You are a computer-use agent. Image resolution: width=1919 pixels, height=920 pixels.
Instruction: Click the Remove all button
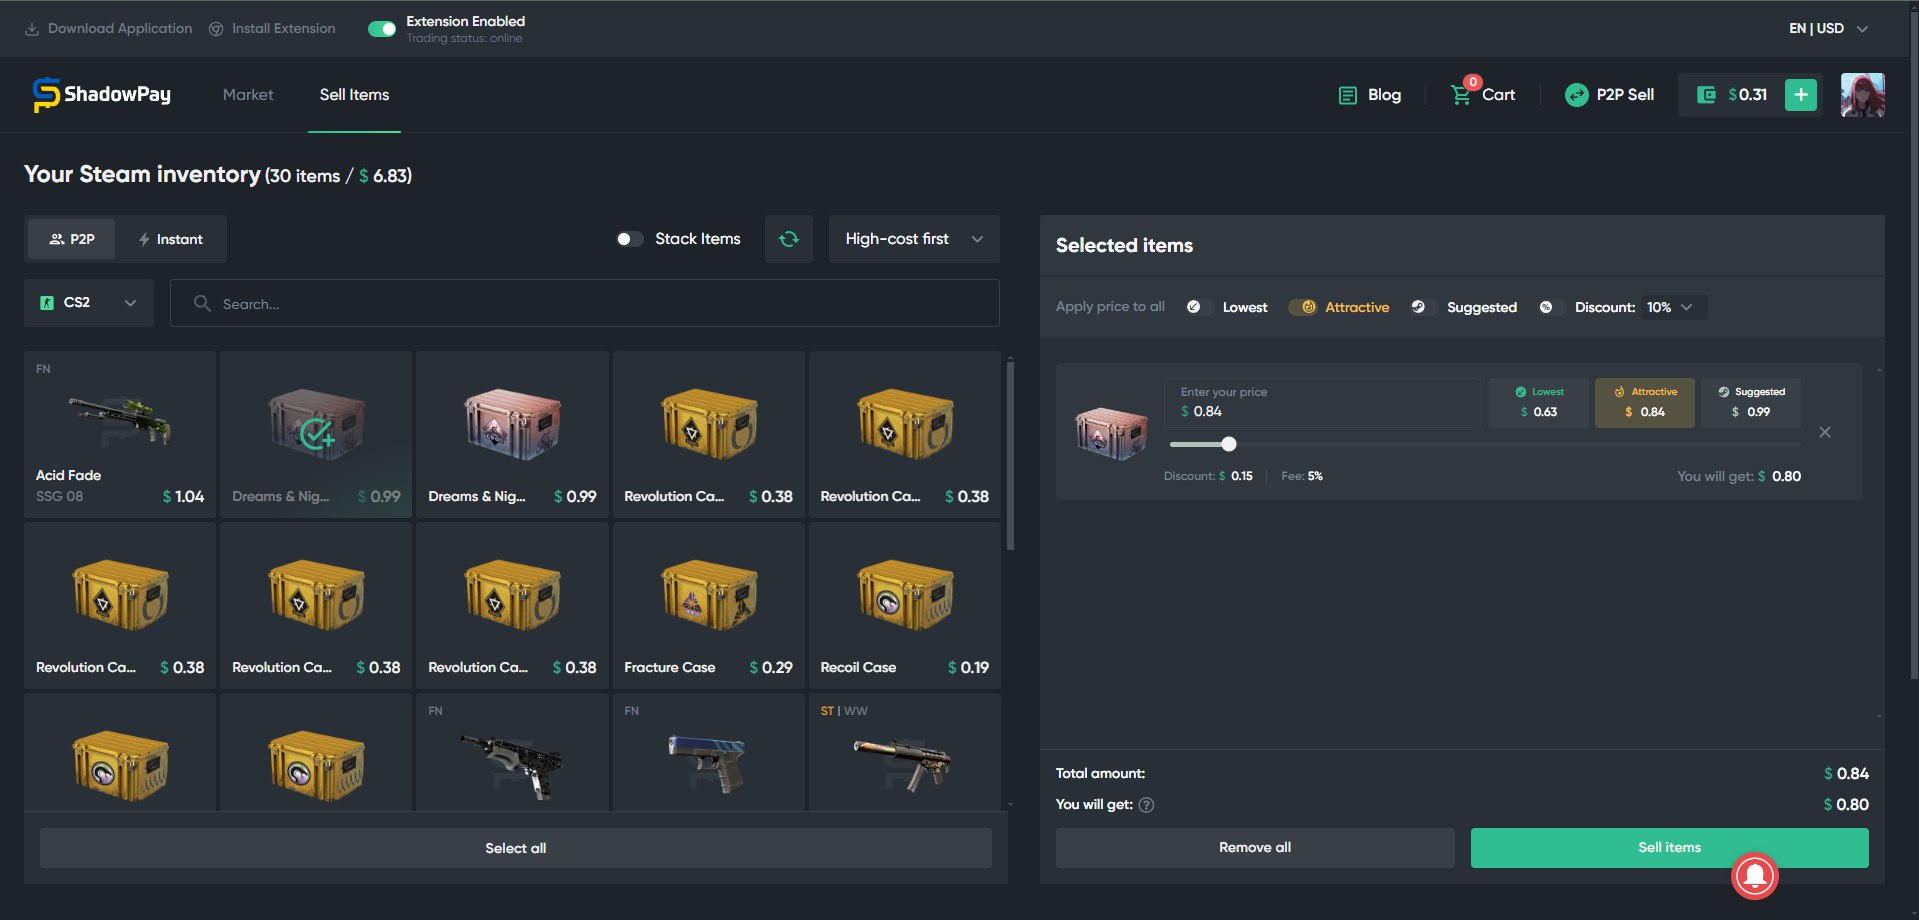click(1255, 847)
